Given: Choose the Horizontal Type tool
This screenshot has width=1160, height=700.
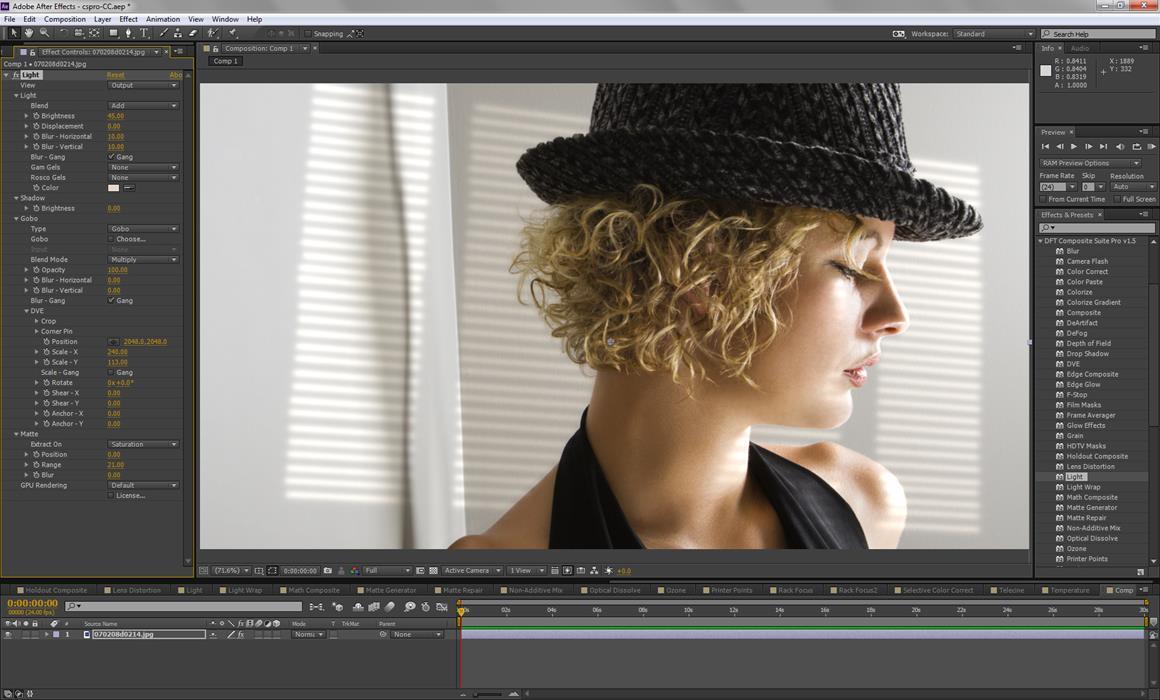Looking at the screenshot, I should click(x=145, y=33).
